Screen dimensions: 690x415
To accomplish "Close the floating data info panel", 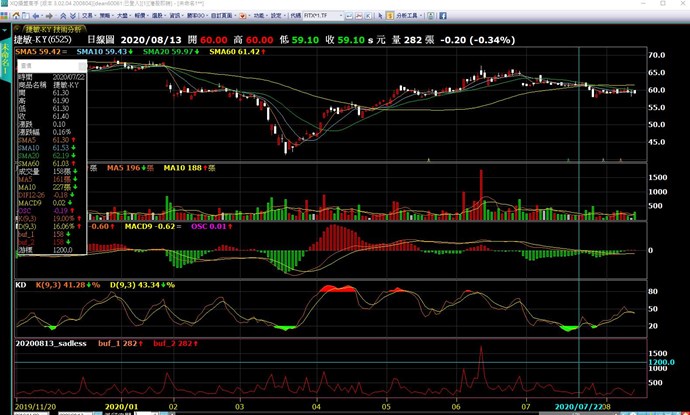I will click(82, 63).
